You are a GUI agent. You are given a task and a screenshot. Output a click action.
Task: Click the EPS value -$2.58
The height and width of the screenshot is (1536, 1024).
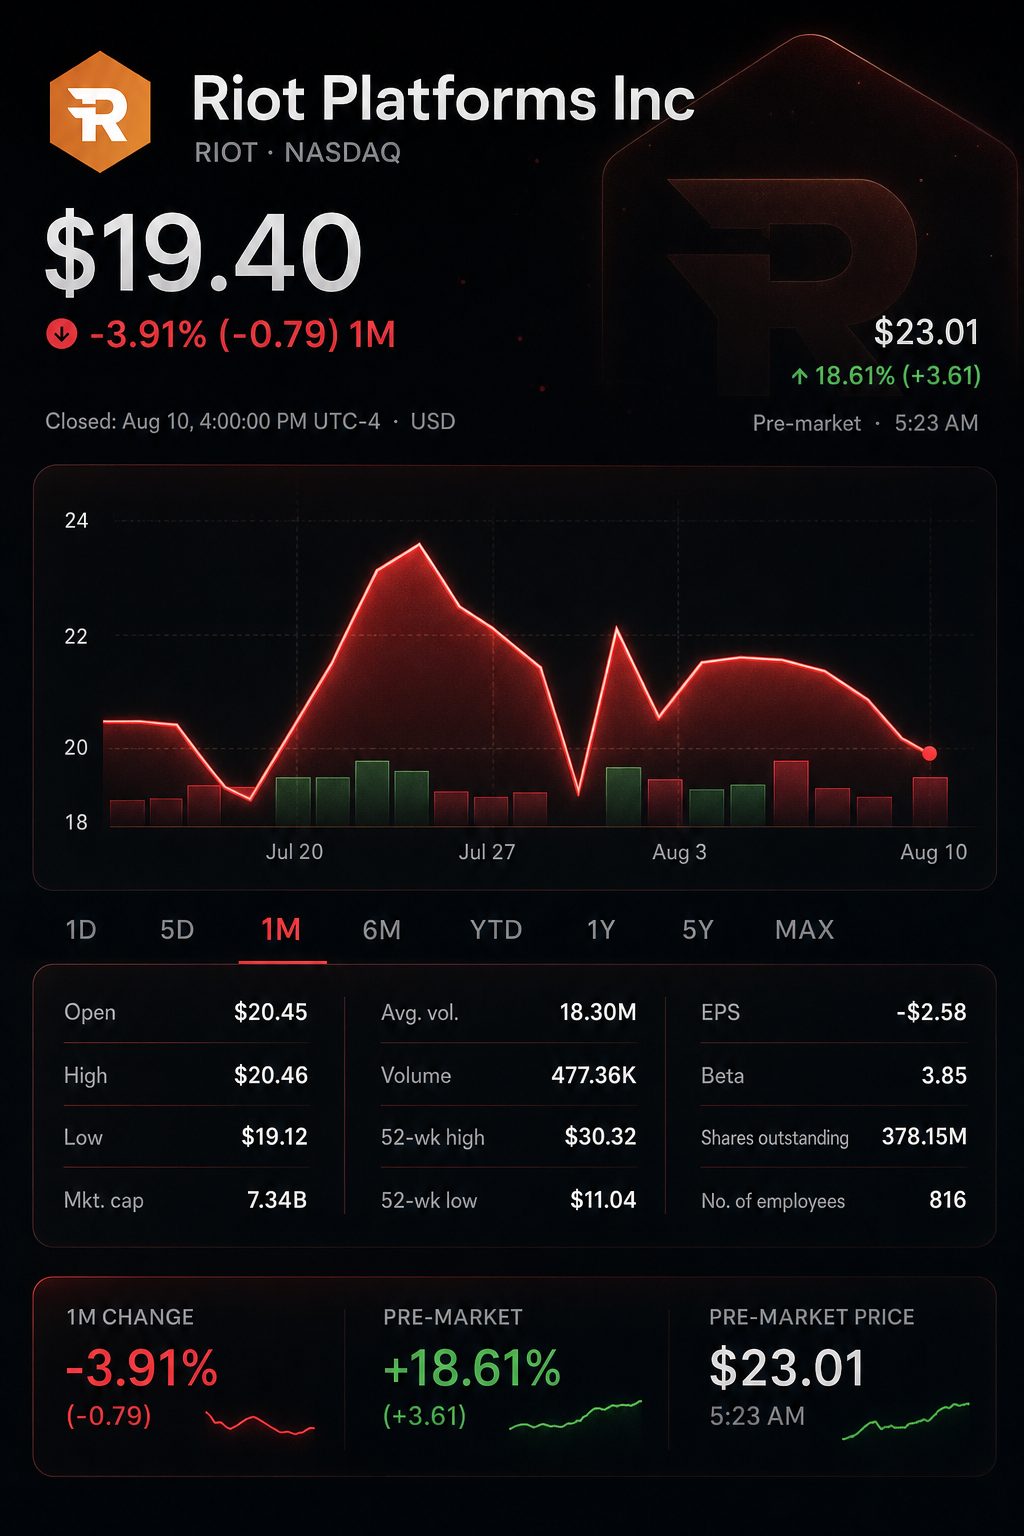pos(931,1012)
